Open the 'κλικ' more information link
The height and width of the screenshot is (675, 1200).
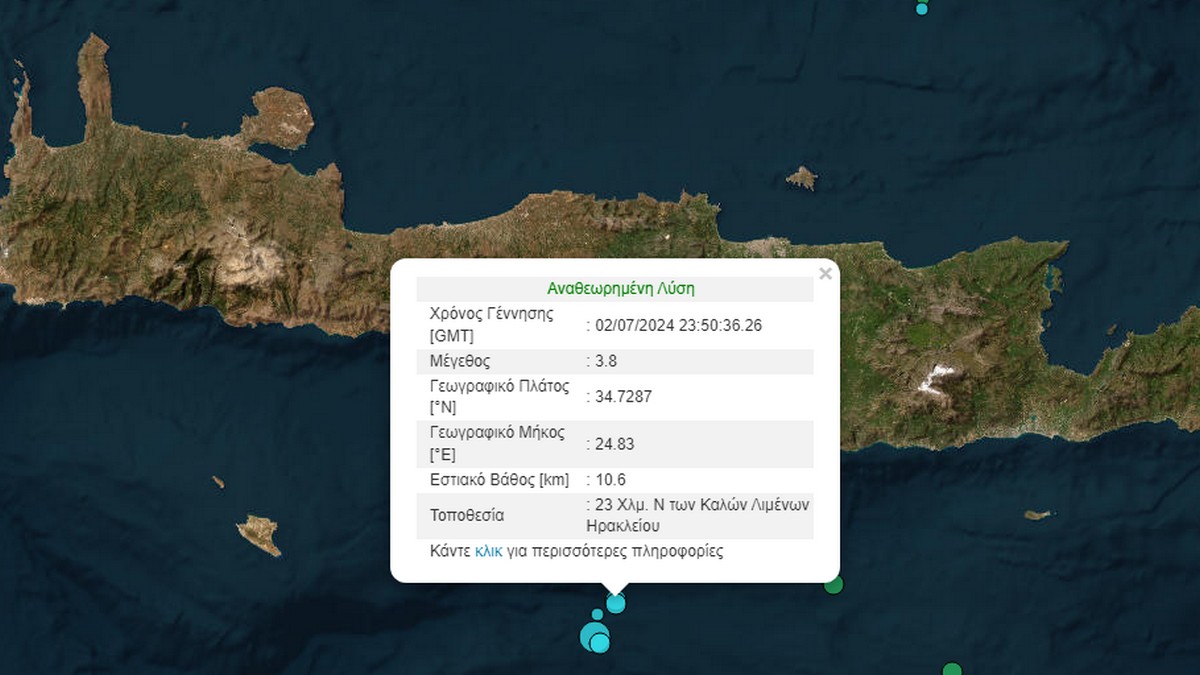(488, 551)
